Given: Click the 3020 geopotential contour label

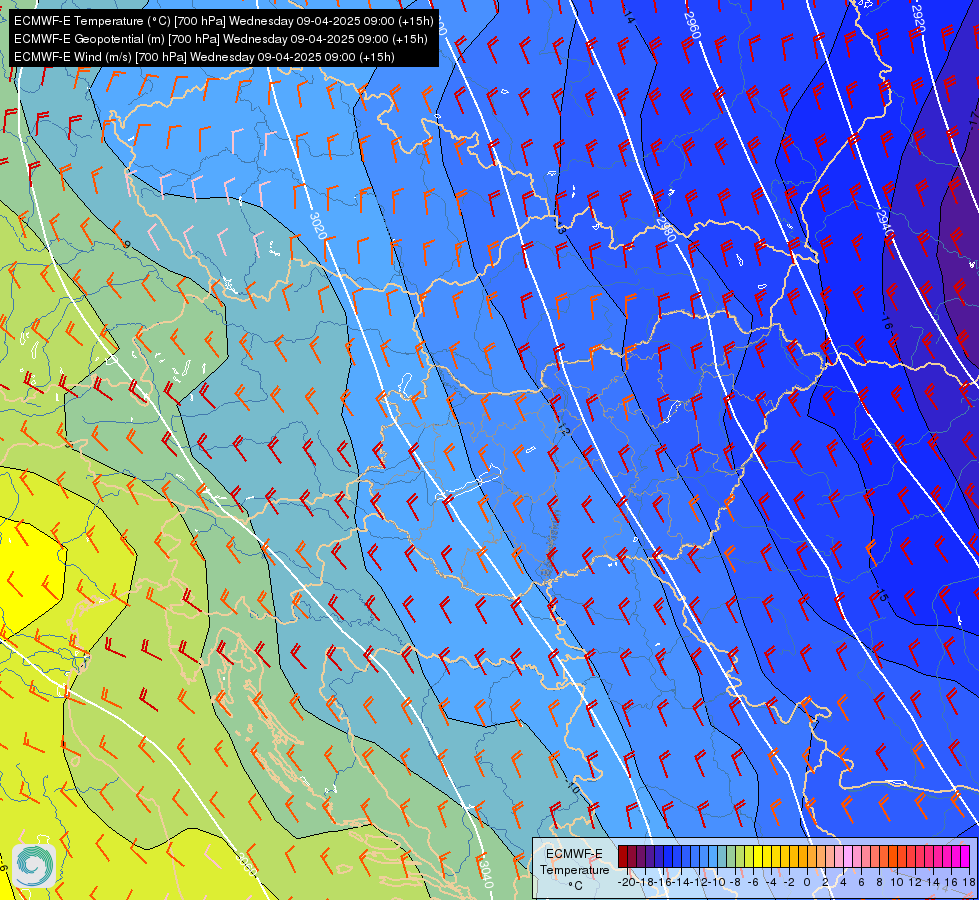Looking at the screenshot, I should (318, 225).
